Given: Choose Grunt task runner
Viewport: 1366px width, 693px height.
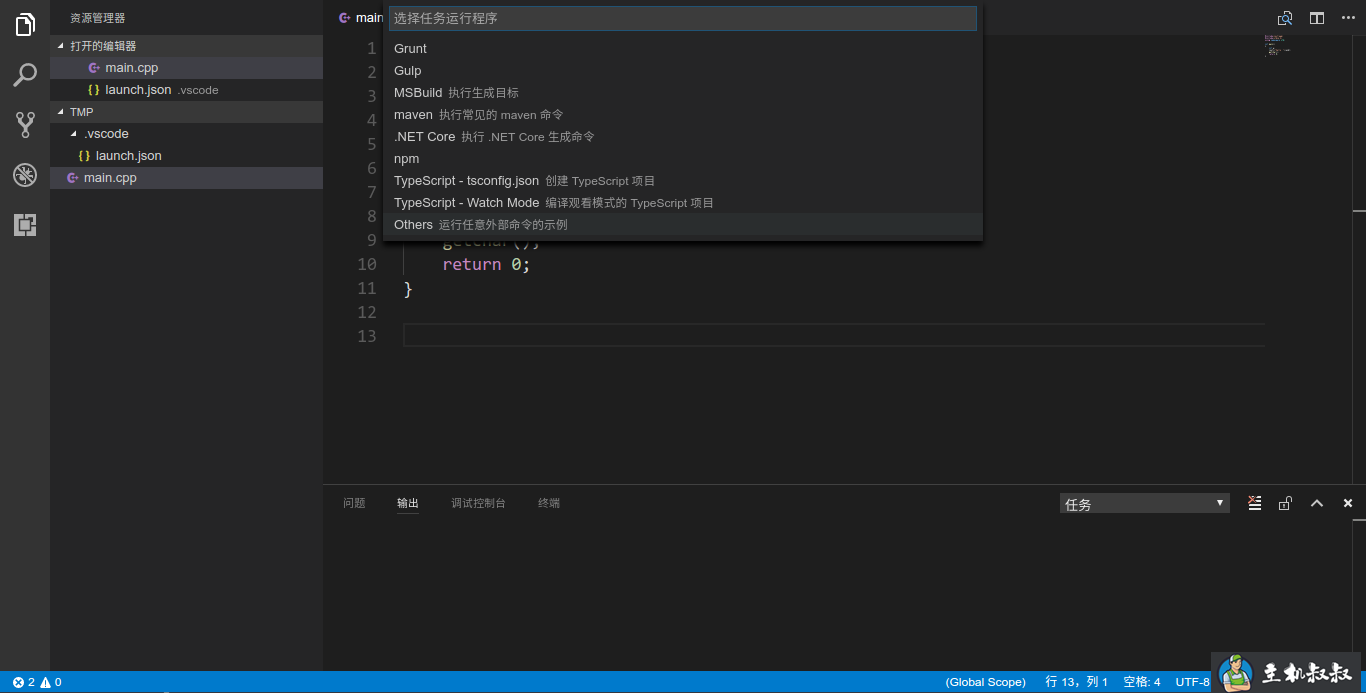Looking at the screenshot, I should 683,48.
